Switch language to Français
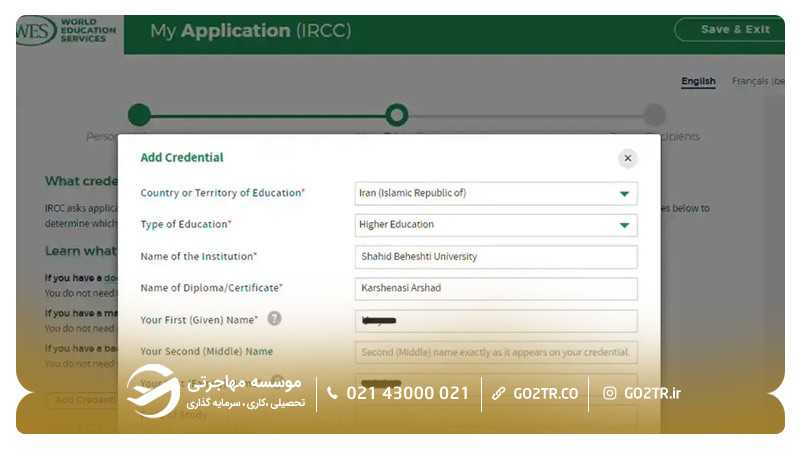 pos(757,82)
